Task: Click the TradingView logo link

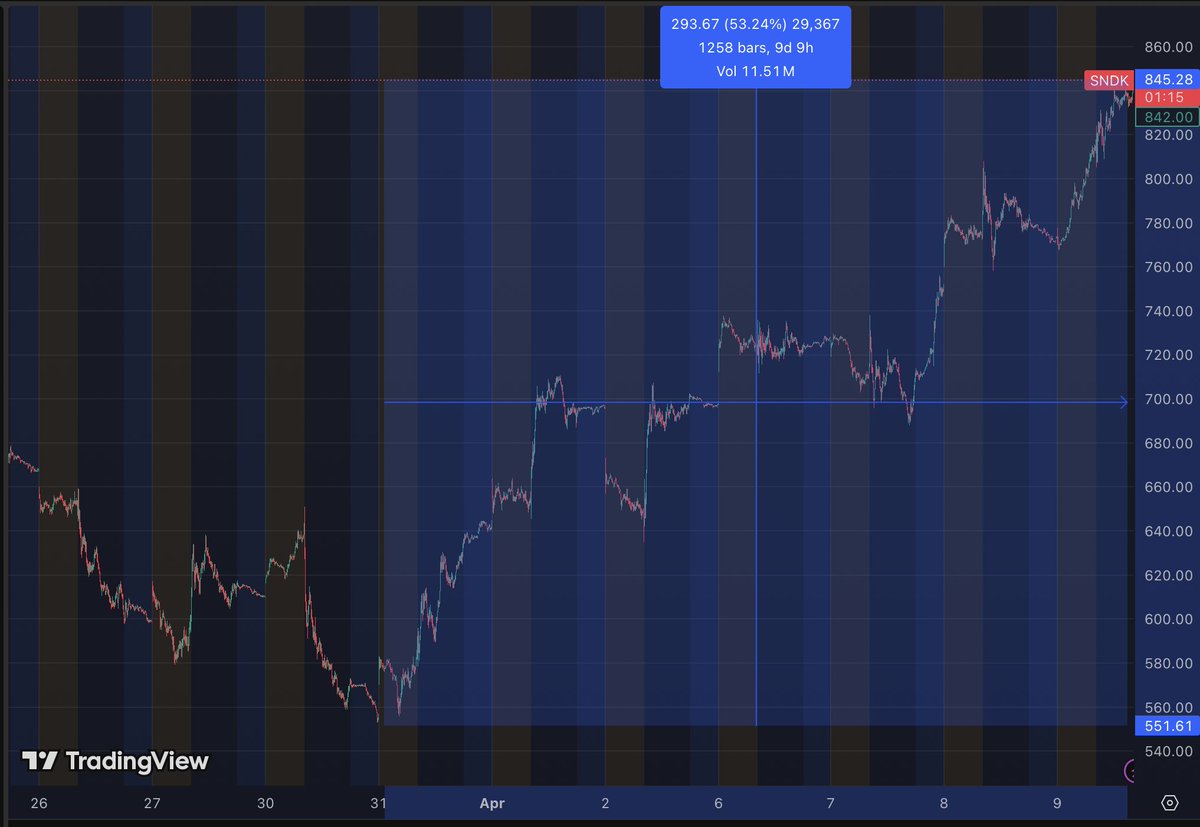Action: click(116, 761)
